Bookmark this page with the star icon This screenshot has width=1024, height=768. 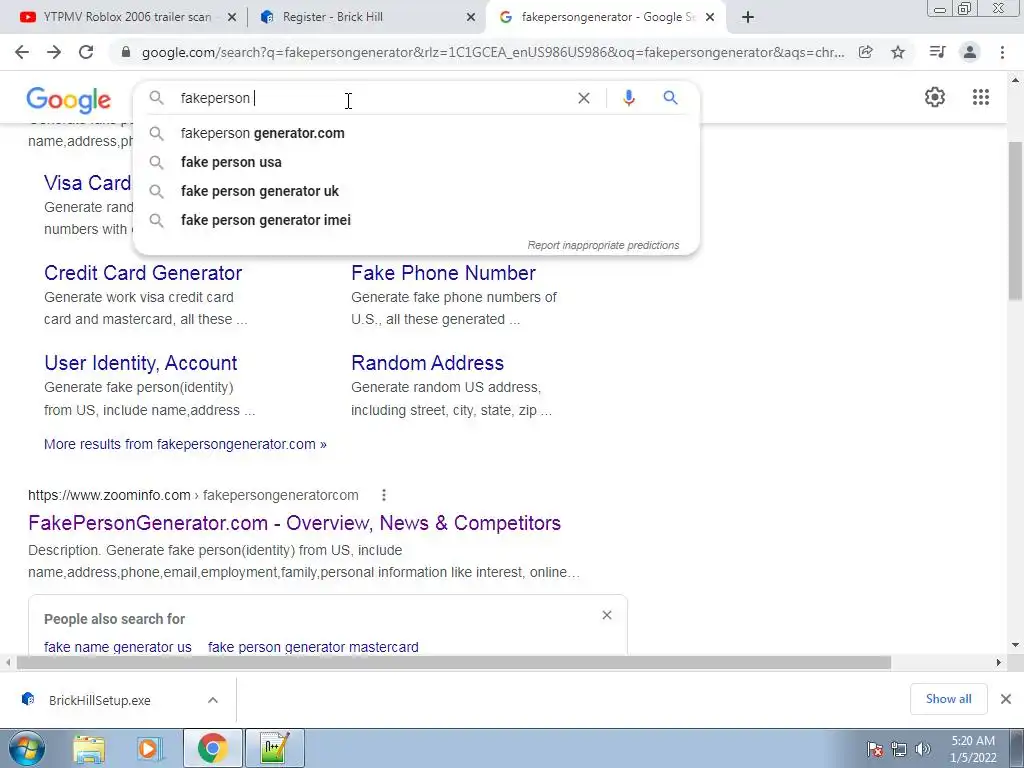(x=898, y=52)
